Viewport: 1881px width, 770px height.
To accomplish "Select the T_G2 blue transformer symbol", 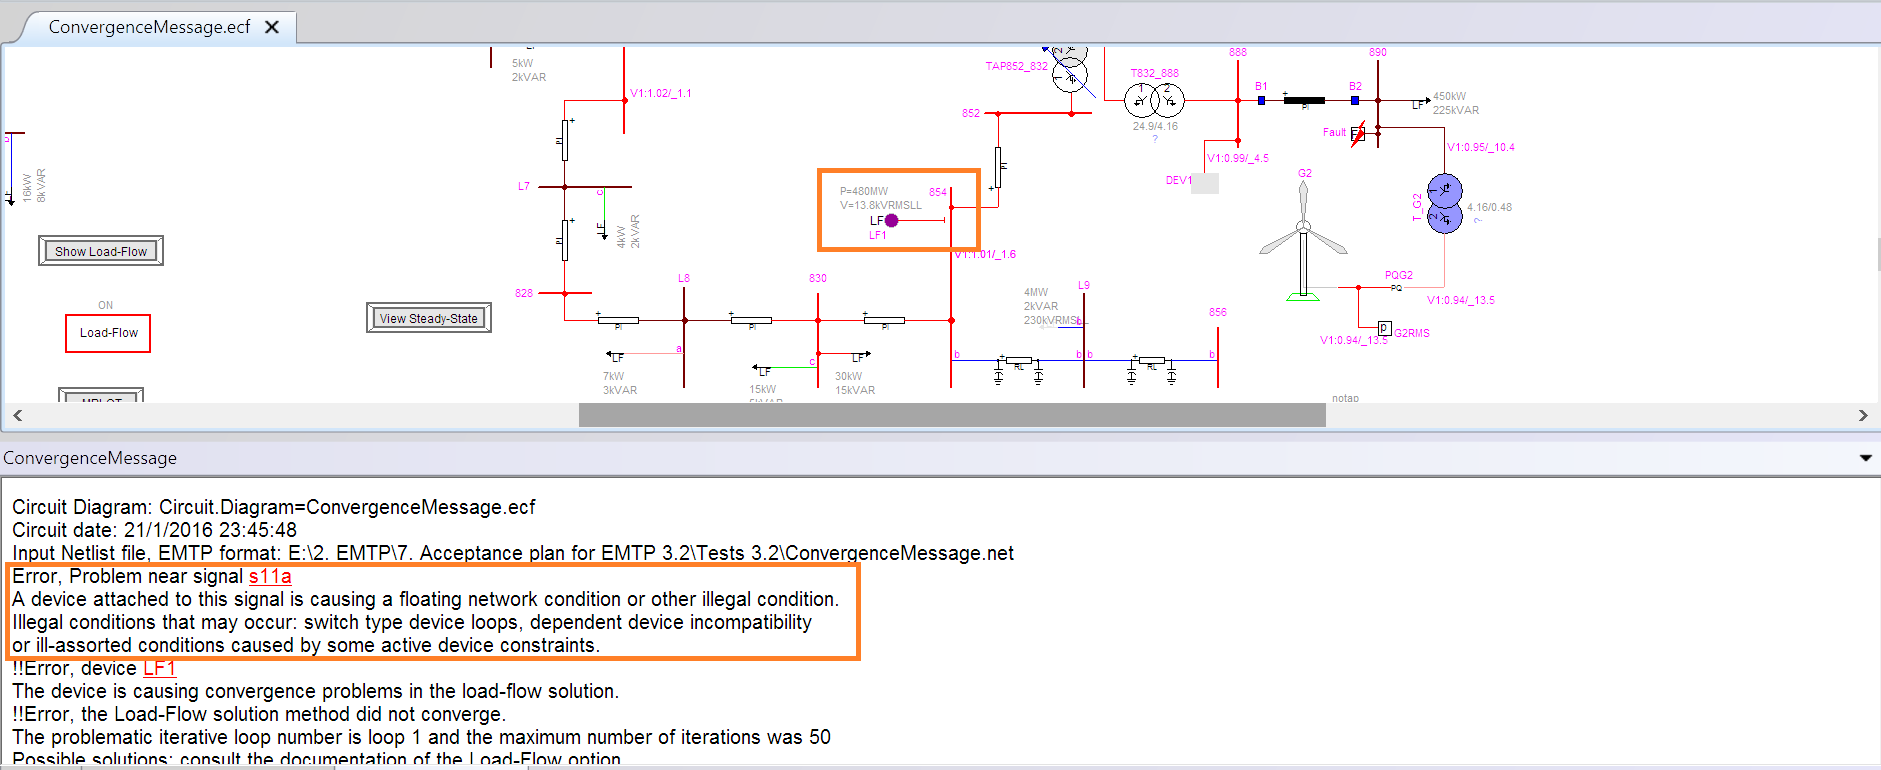I will coord(1444,203).
